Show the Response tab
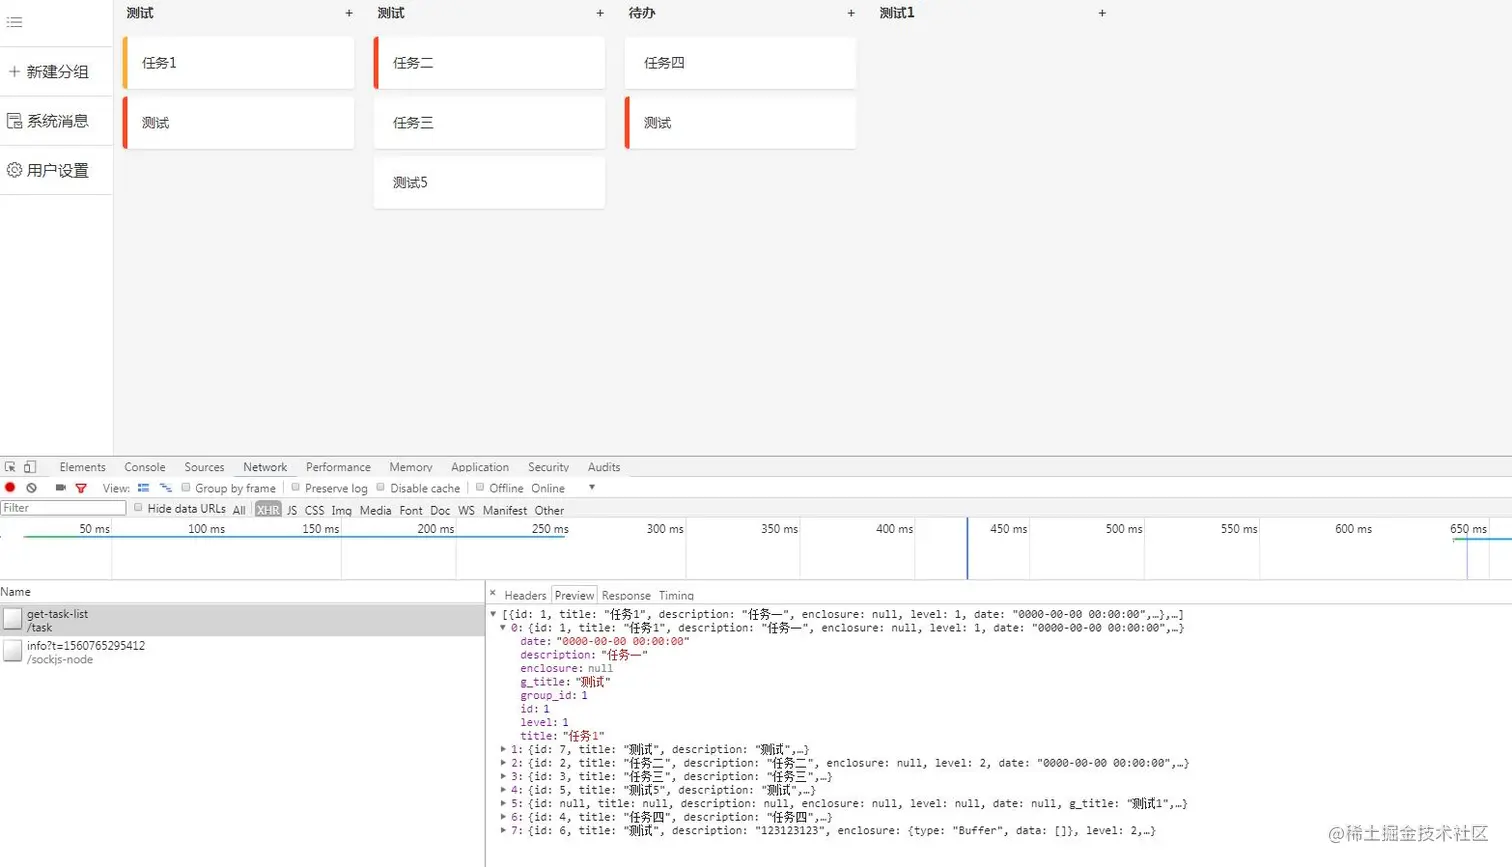The width and height of the screenshot is (1512, 867). [626, 595]
